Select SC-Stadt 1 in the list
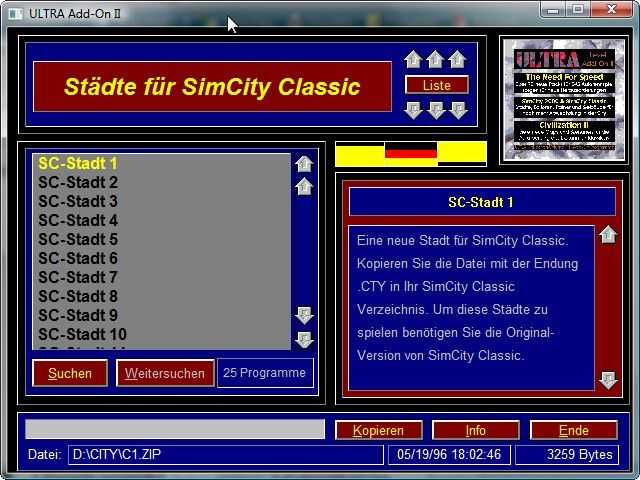This screenshot has width=640, height=480. [161, 163]
